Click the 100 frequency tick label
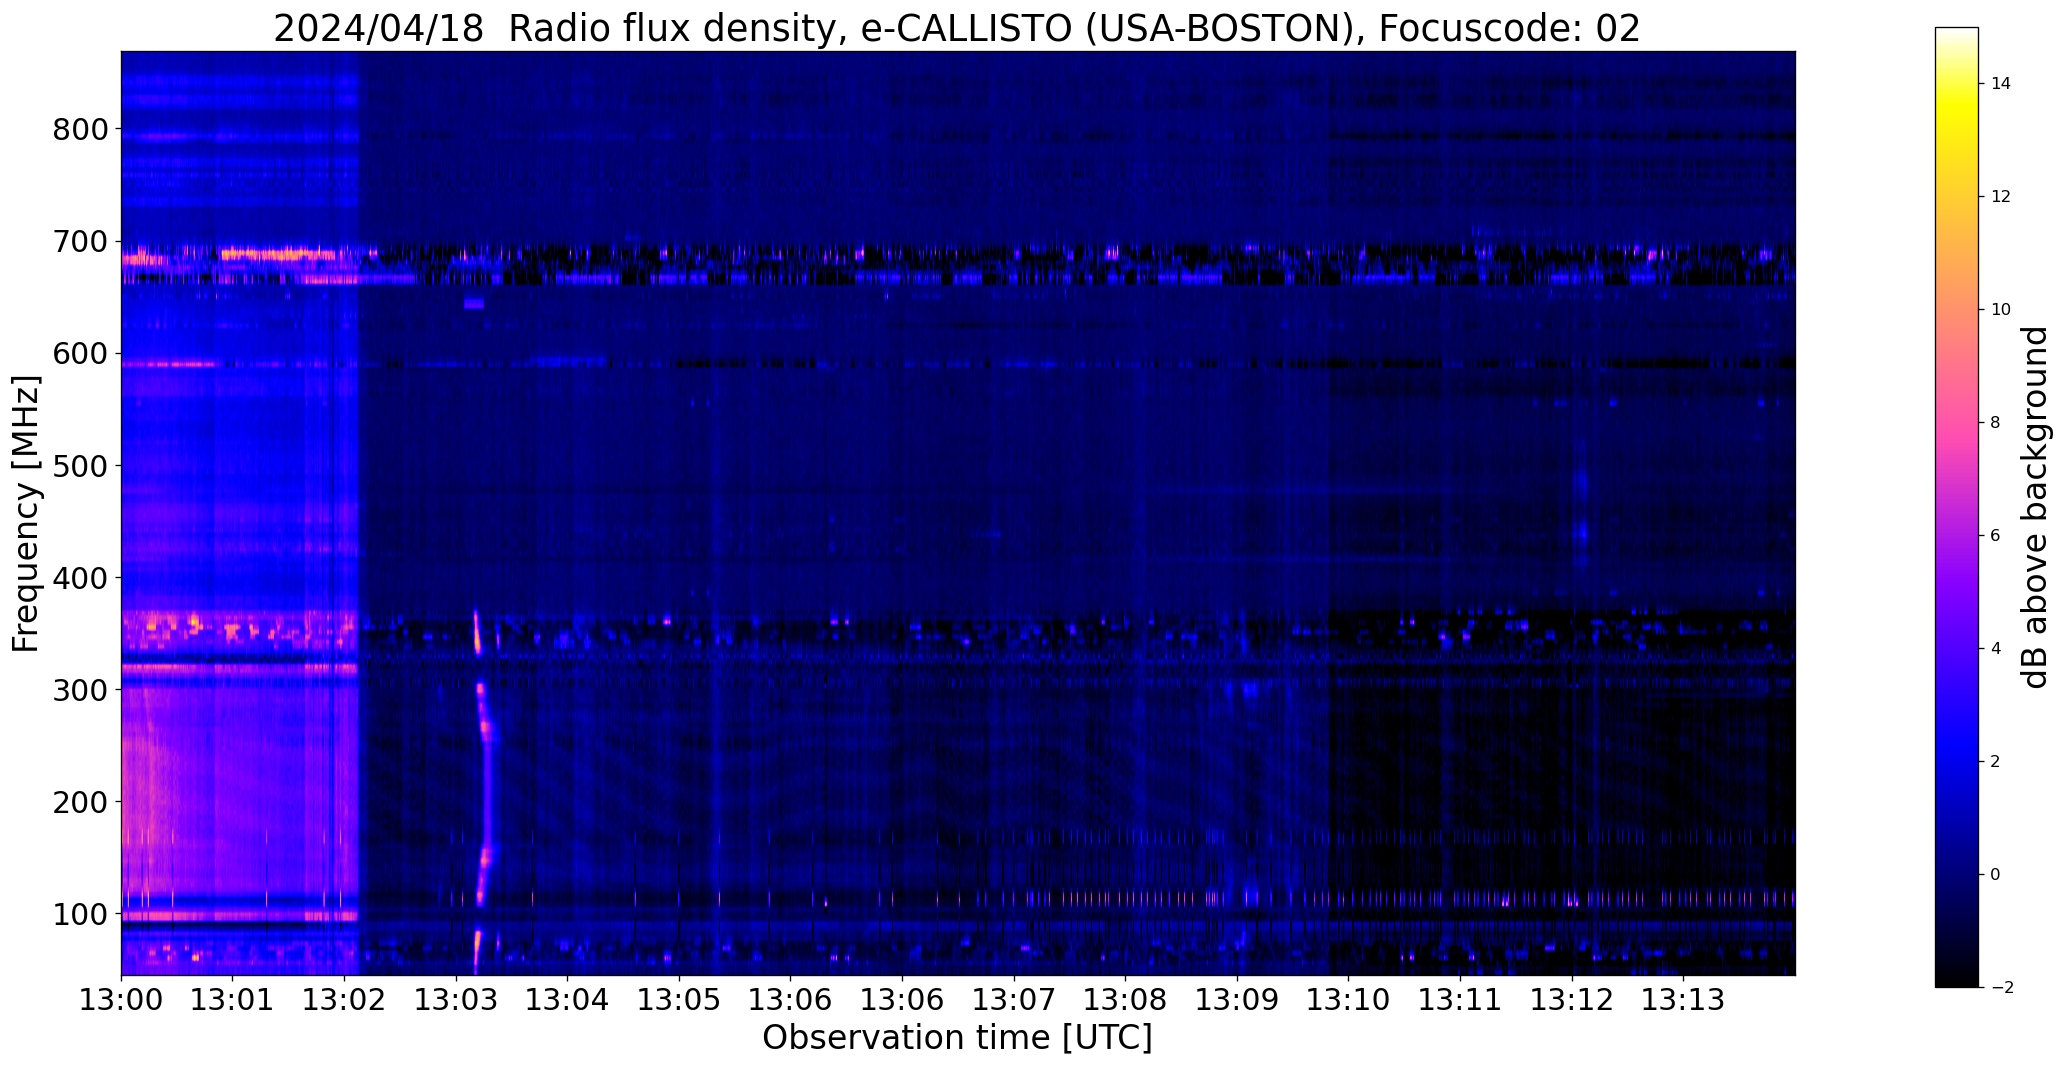The image size is (2066, 1067). [x=79, y=913]
